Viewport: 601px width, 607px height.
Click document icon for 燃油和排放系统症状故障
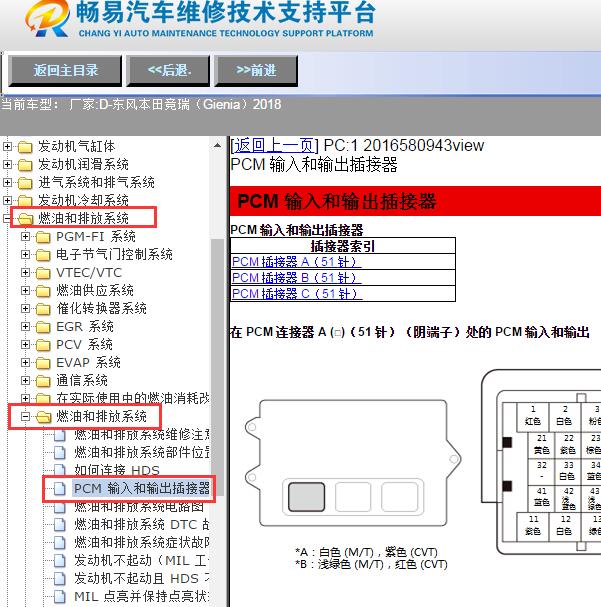tap(60, 542)
